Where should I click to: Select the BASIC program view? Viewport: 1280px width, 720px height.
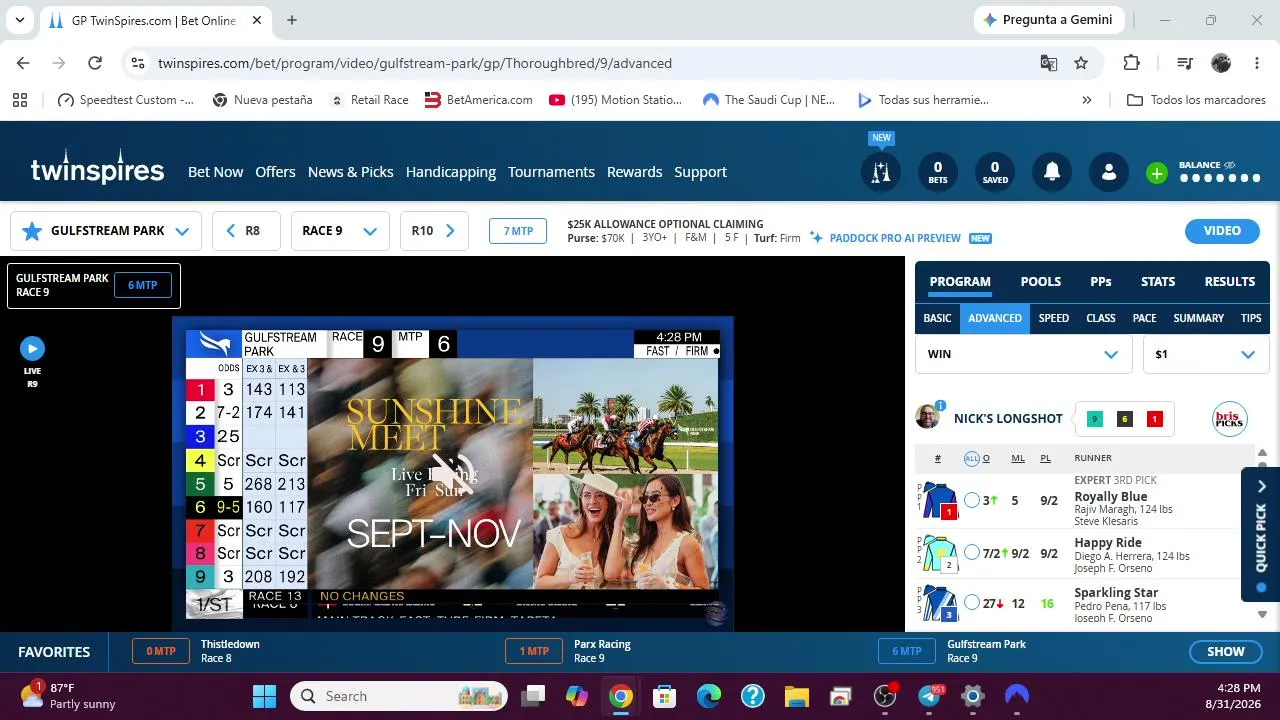click(x=937, y=318)
